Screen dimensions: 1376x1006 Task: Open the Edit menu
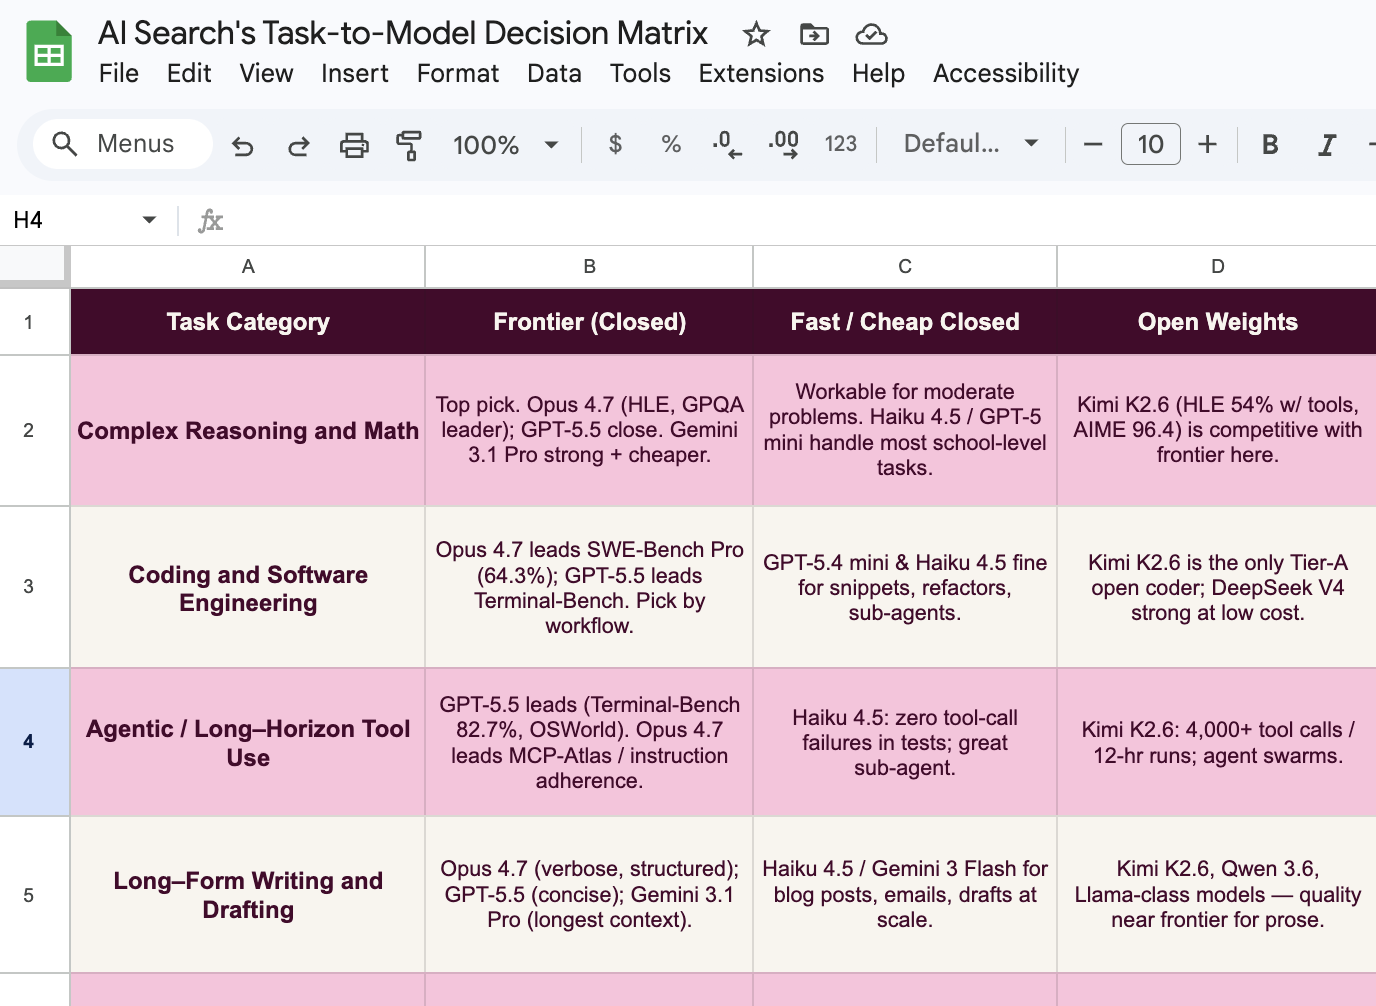(x=189, y=73)
